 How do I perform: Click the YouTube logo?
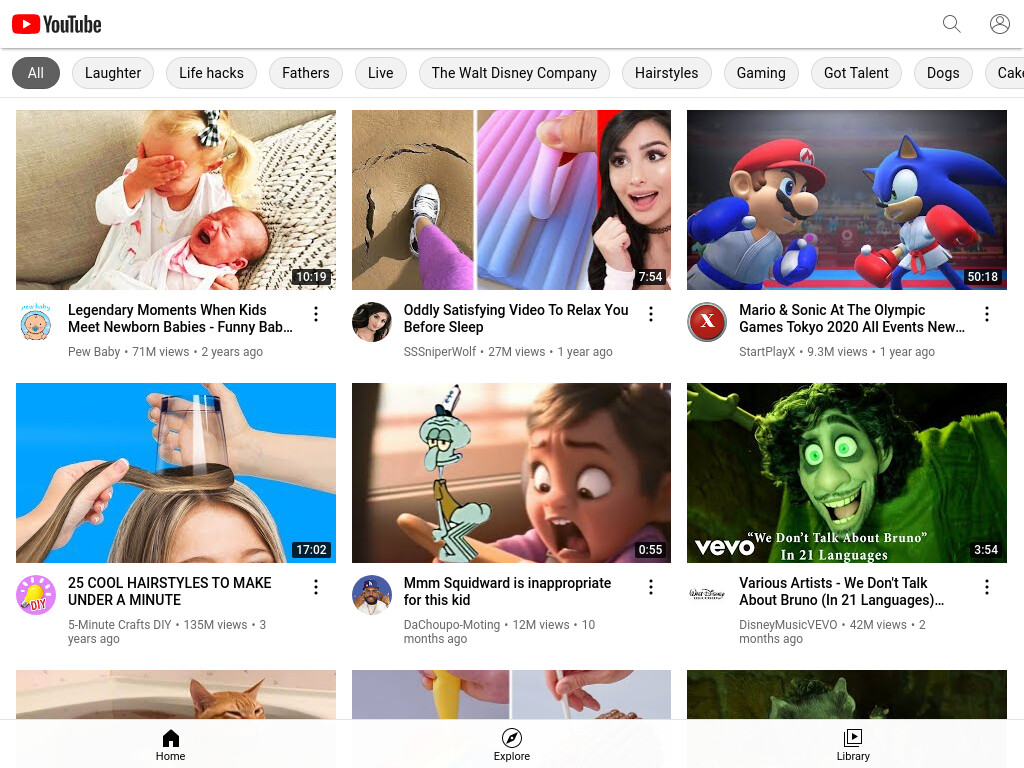(57, 24)
